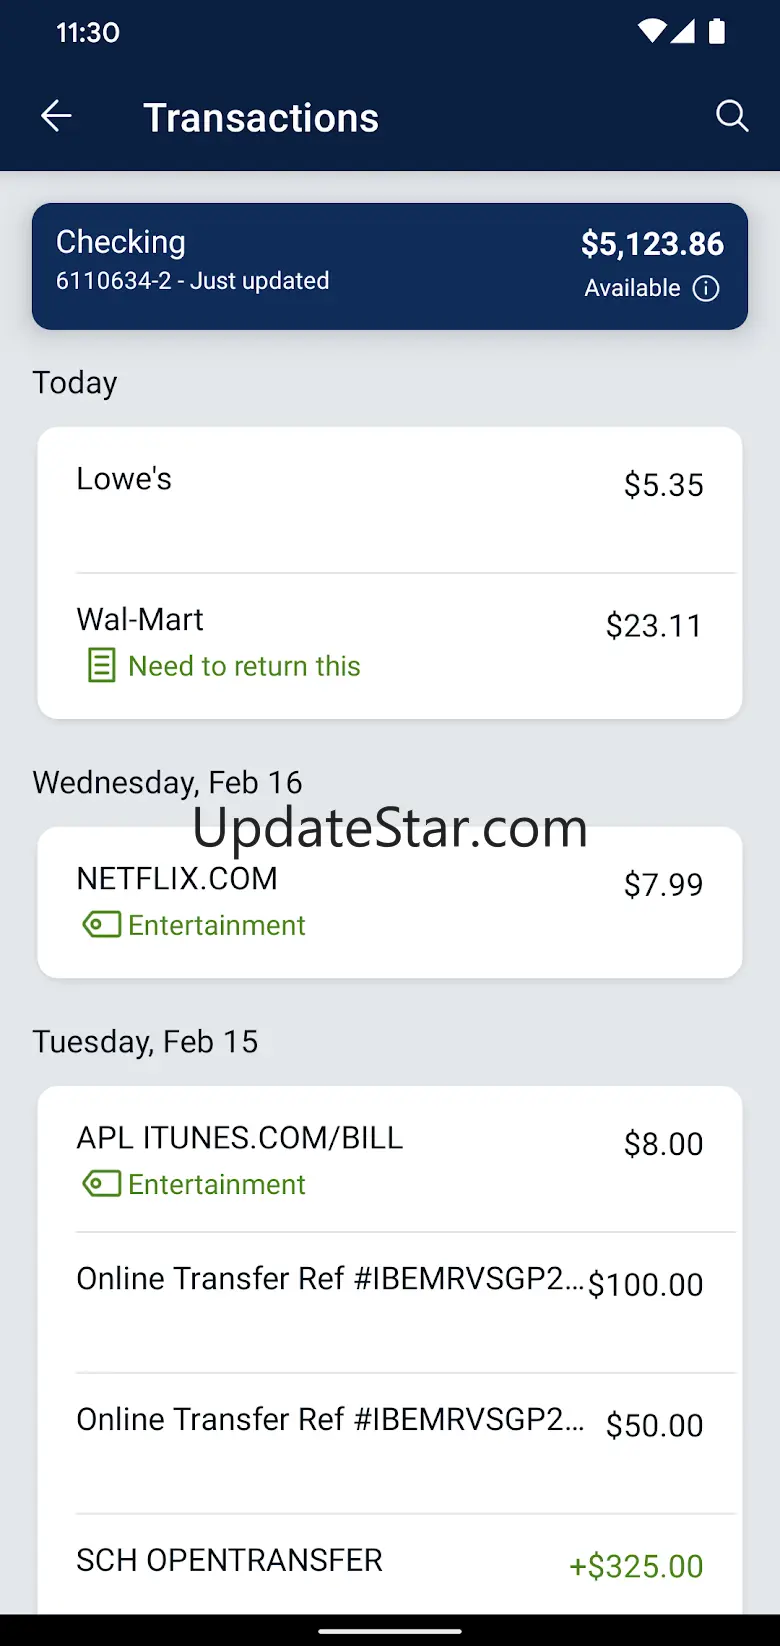Open the NETFLIX.COM transaction

click(390, 902)
